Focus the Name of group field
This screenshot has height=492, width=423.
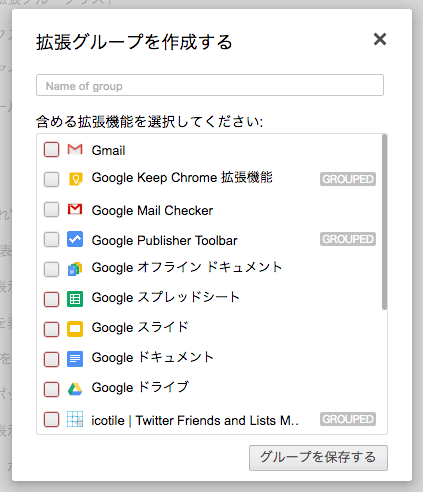click(210, 85)
